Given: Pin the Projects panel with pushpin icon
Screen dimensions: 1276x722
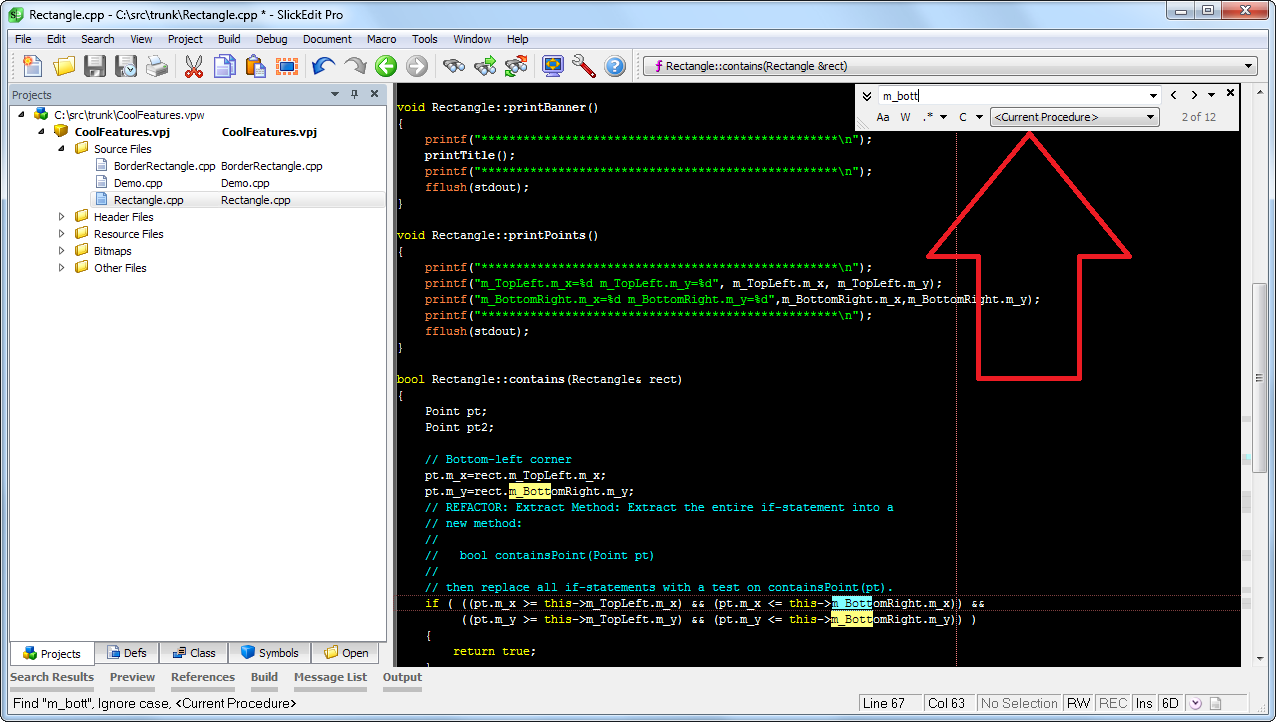Looking at the screenshot, I should click(x=354, y=94).
